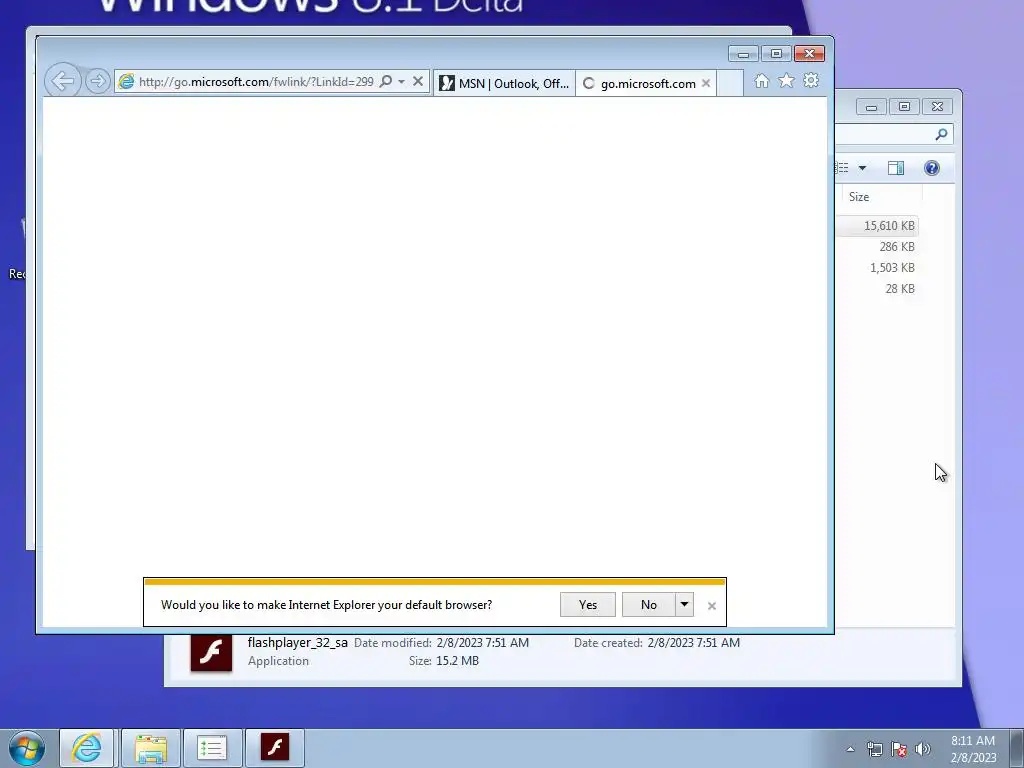Click the Date modified value in details pane
This screenshot has width=1024, height=768.
[x=483, y=643]
